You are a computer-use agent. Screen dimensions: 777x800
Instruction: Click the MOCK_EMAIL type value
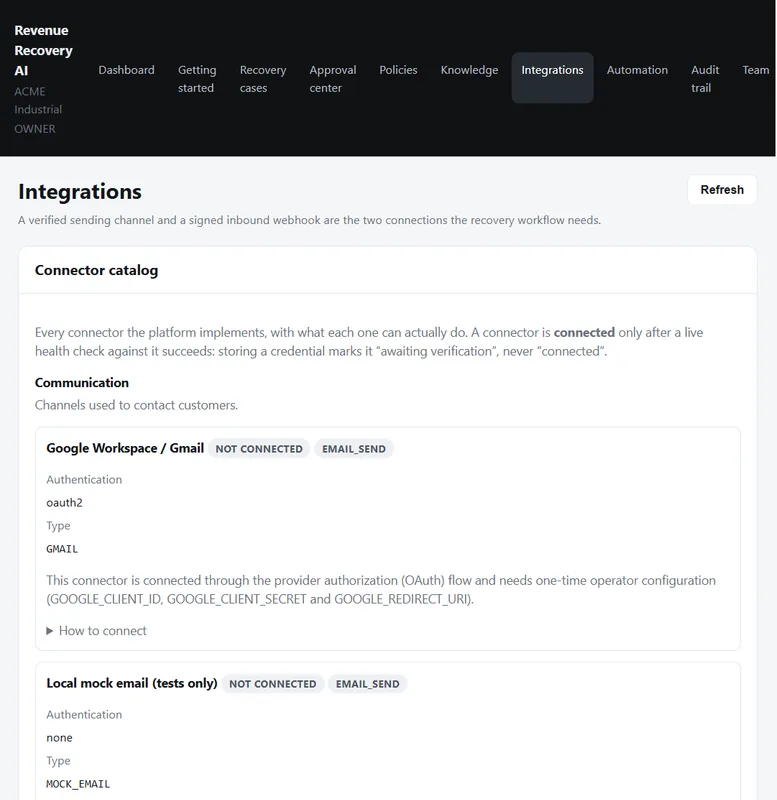pyautogui.click(x=78, y=784)
